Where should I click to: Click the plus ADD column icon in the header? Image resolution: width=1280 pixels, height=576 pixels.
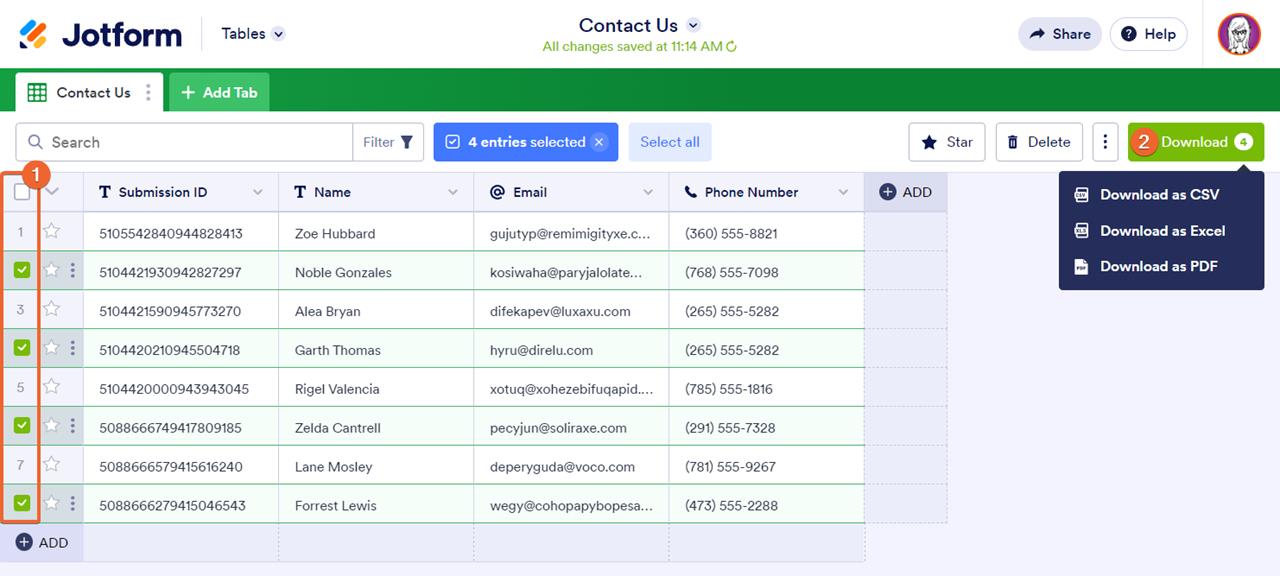(888, 192)
